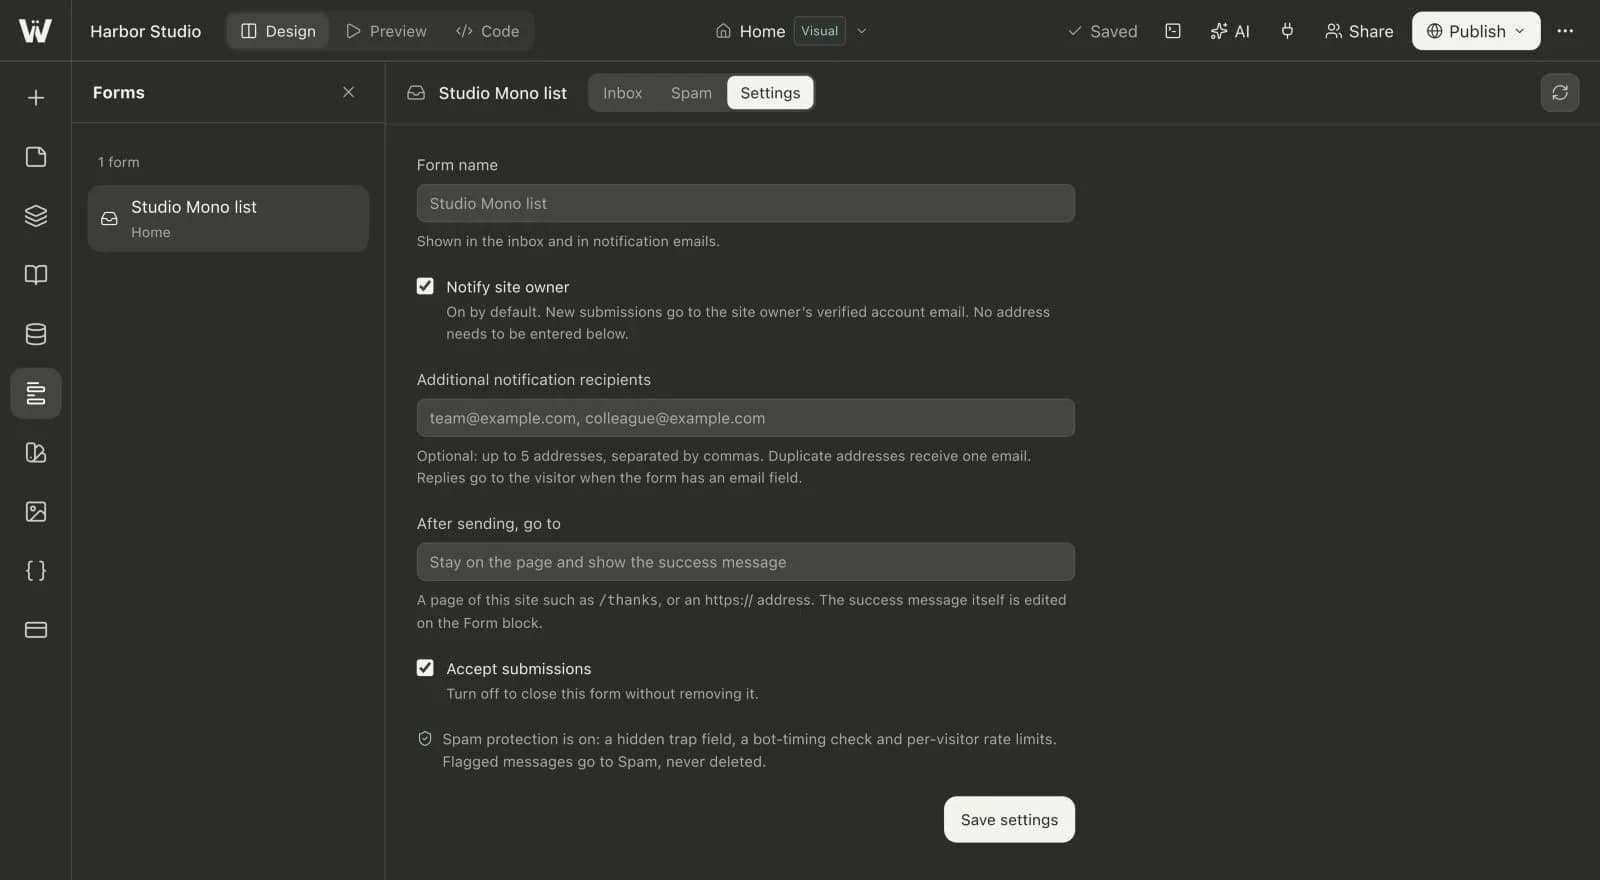1600x880 pixels.
Task: Open the Inbox tab
Action: (x=622, y=93)
